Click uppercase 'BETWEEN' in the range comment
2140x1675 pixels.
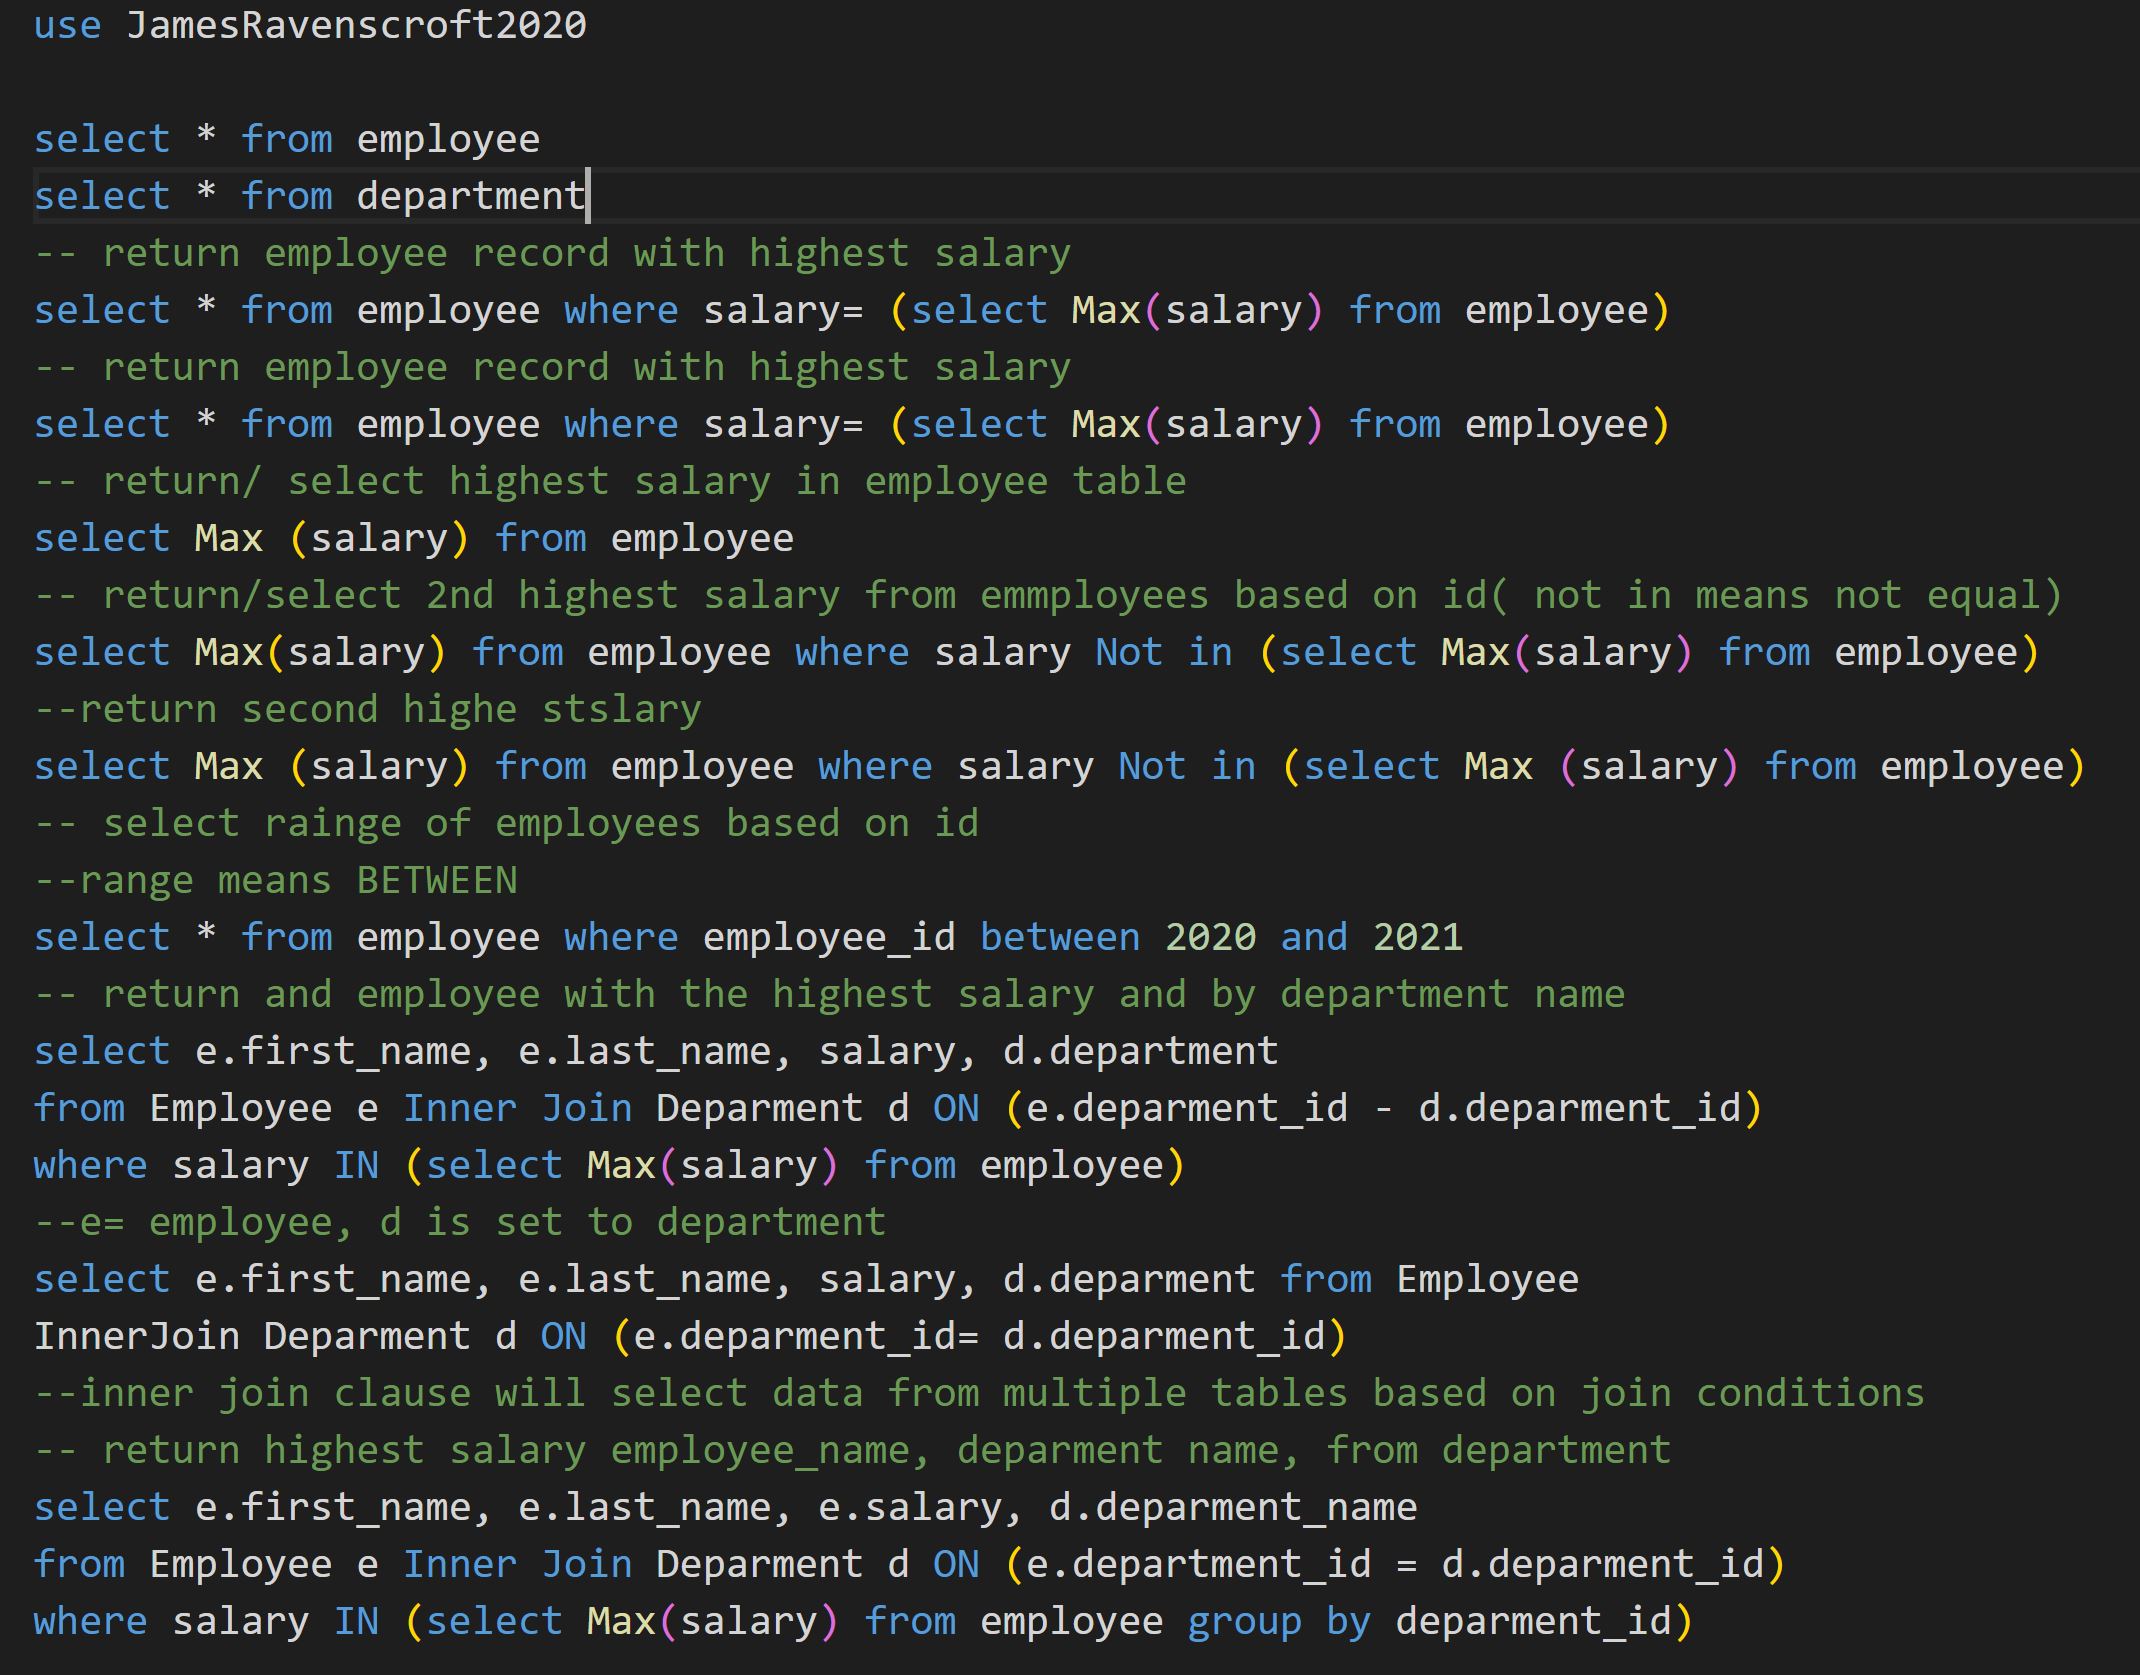coord(436,880)
